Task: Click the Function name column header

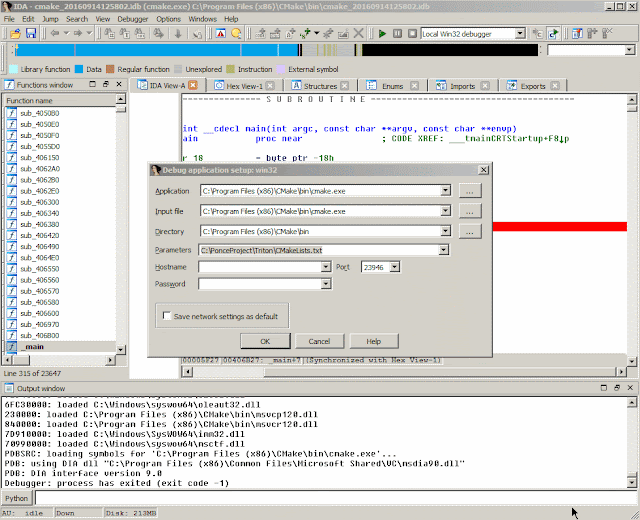Action: pos(60,100)
